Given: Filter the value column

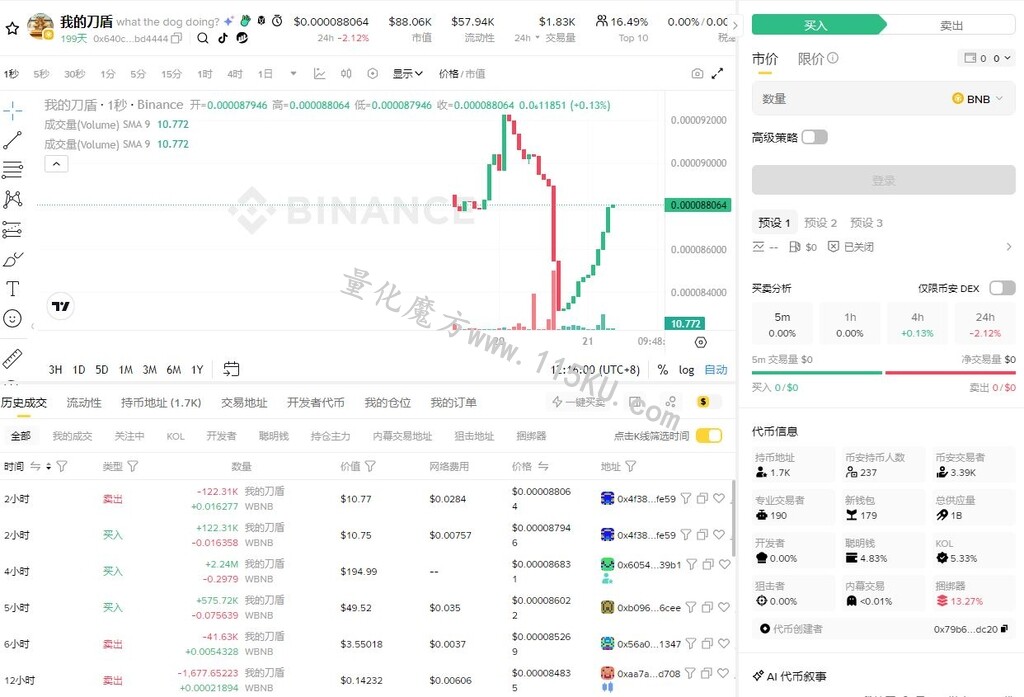Looking at the screenshot, I should (370, 466).
